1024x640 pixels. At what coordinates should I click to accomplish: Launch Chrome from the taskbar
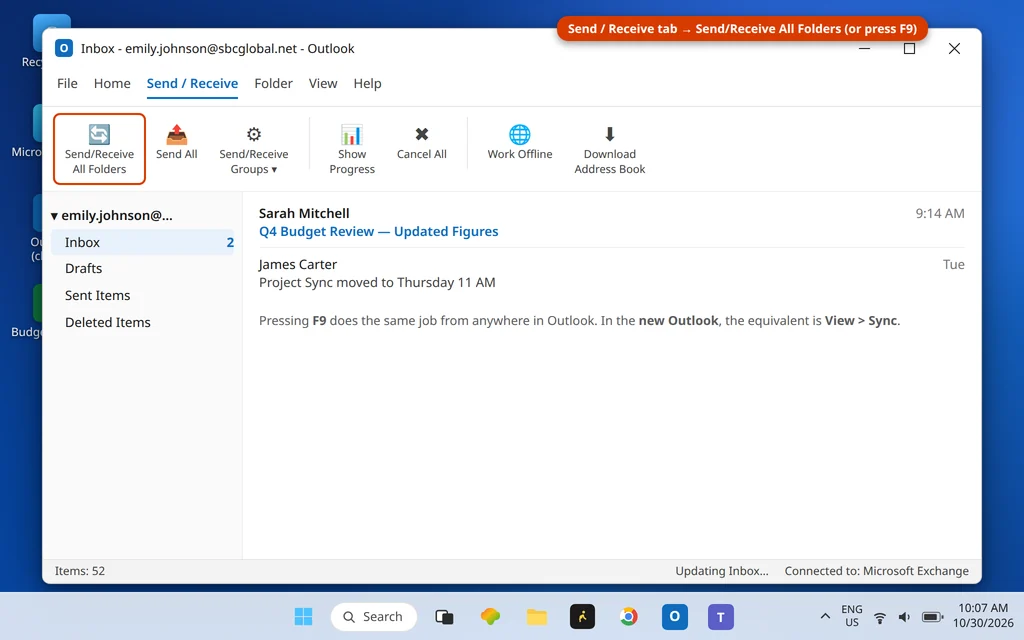628,616
